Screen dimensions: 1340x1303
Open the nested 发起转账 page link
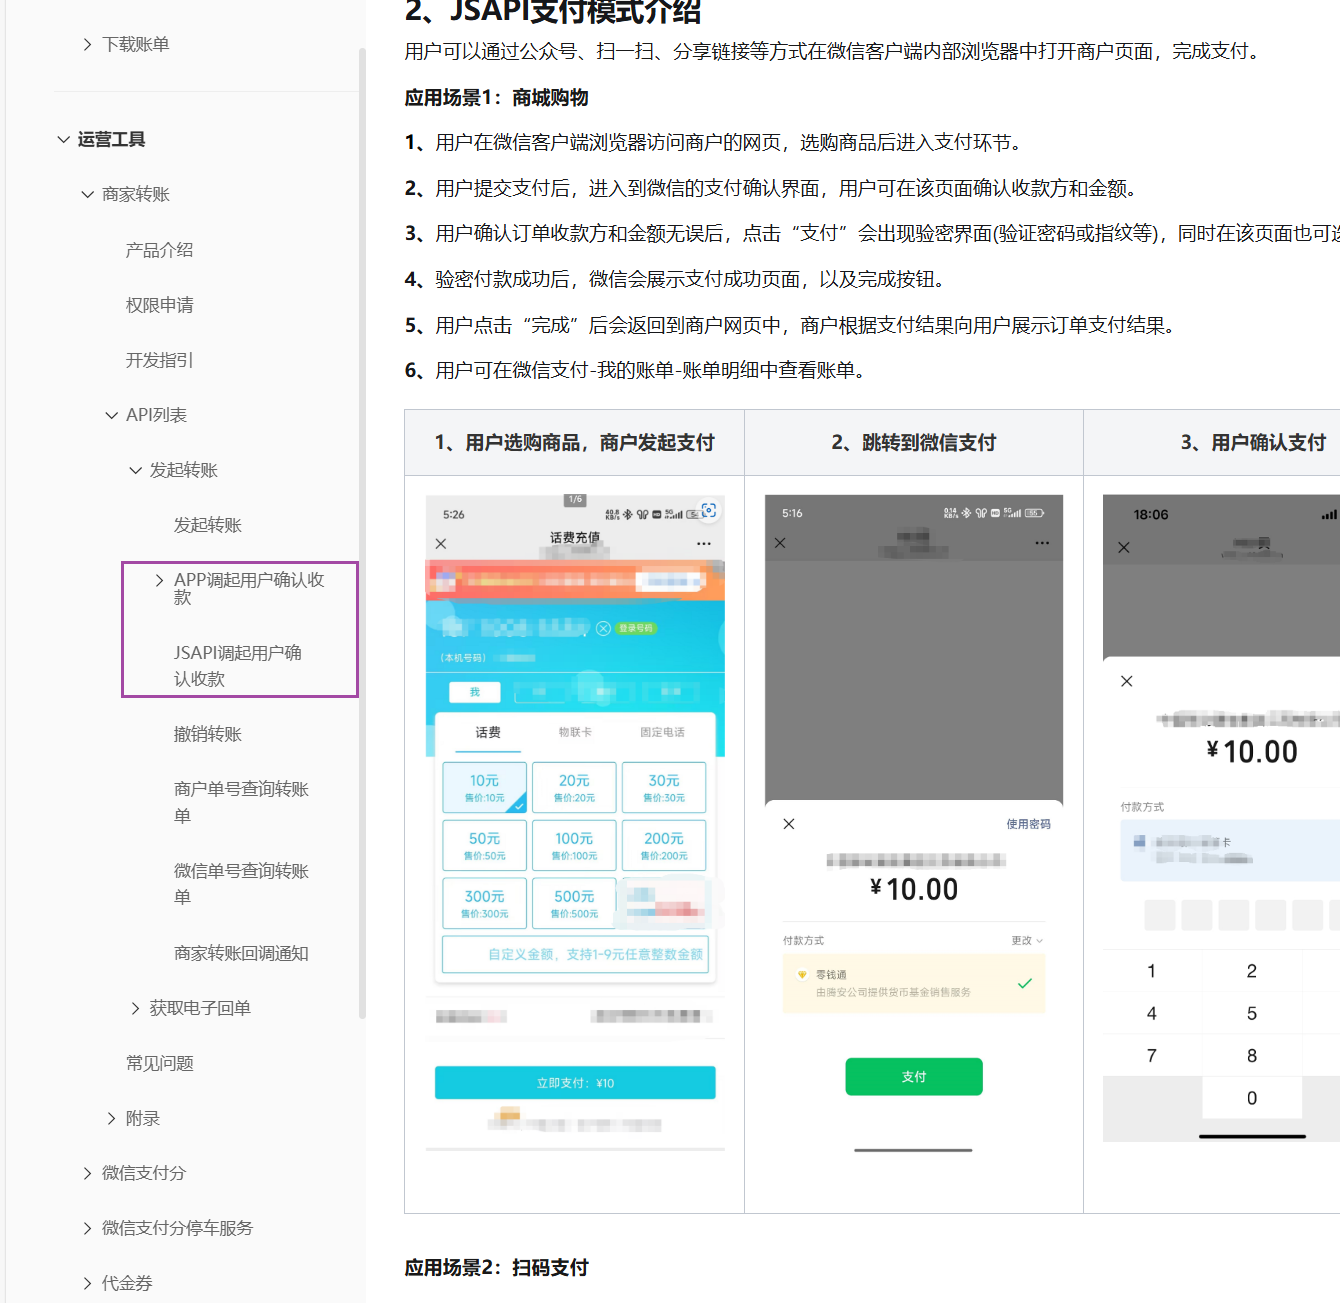pos(208,525)
